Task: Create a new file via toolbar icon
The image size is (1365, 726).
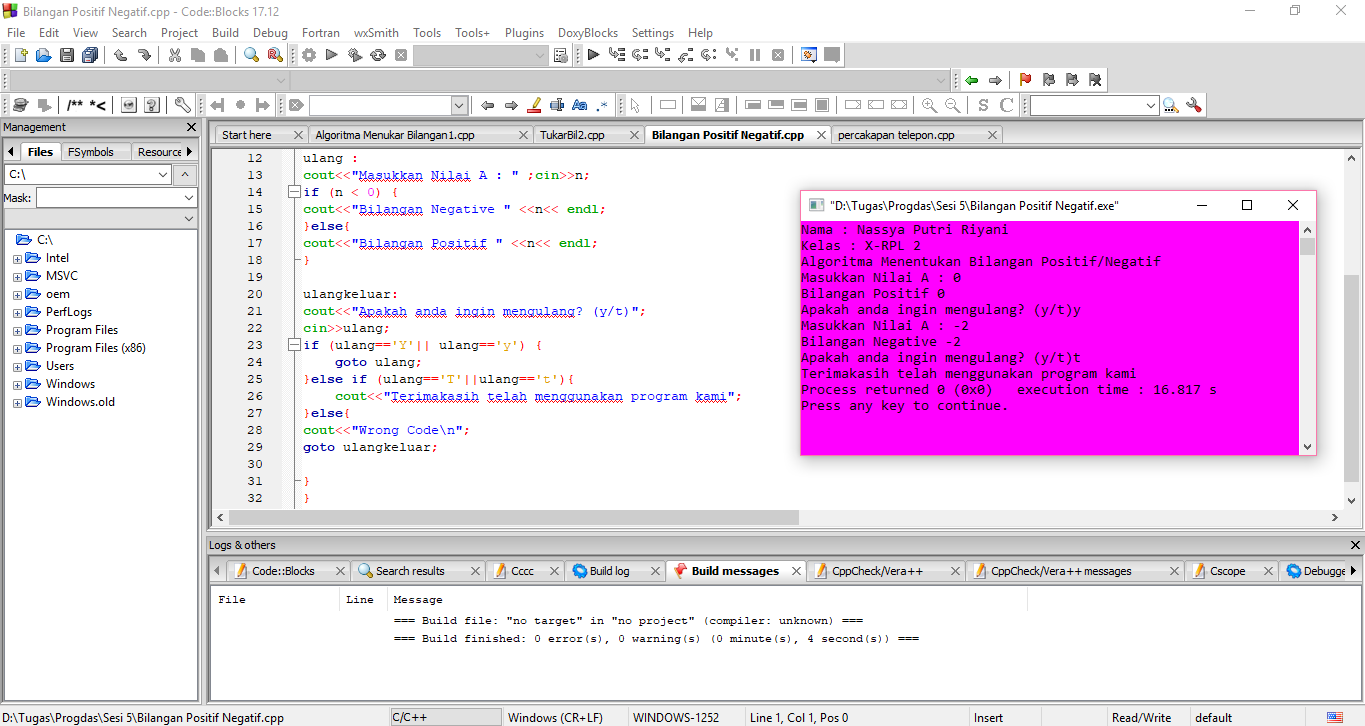Action: point(20,55)
